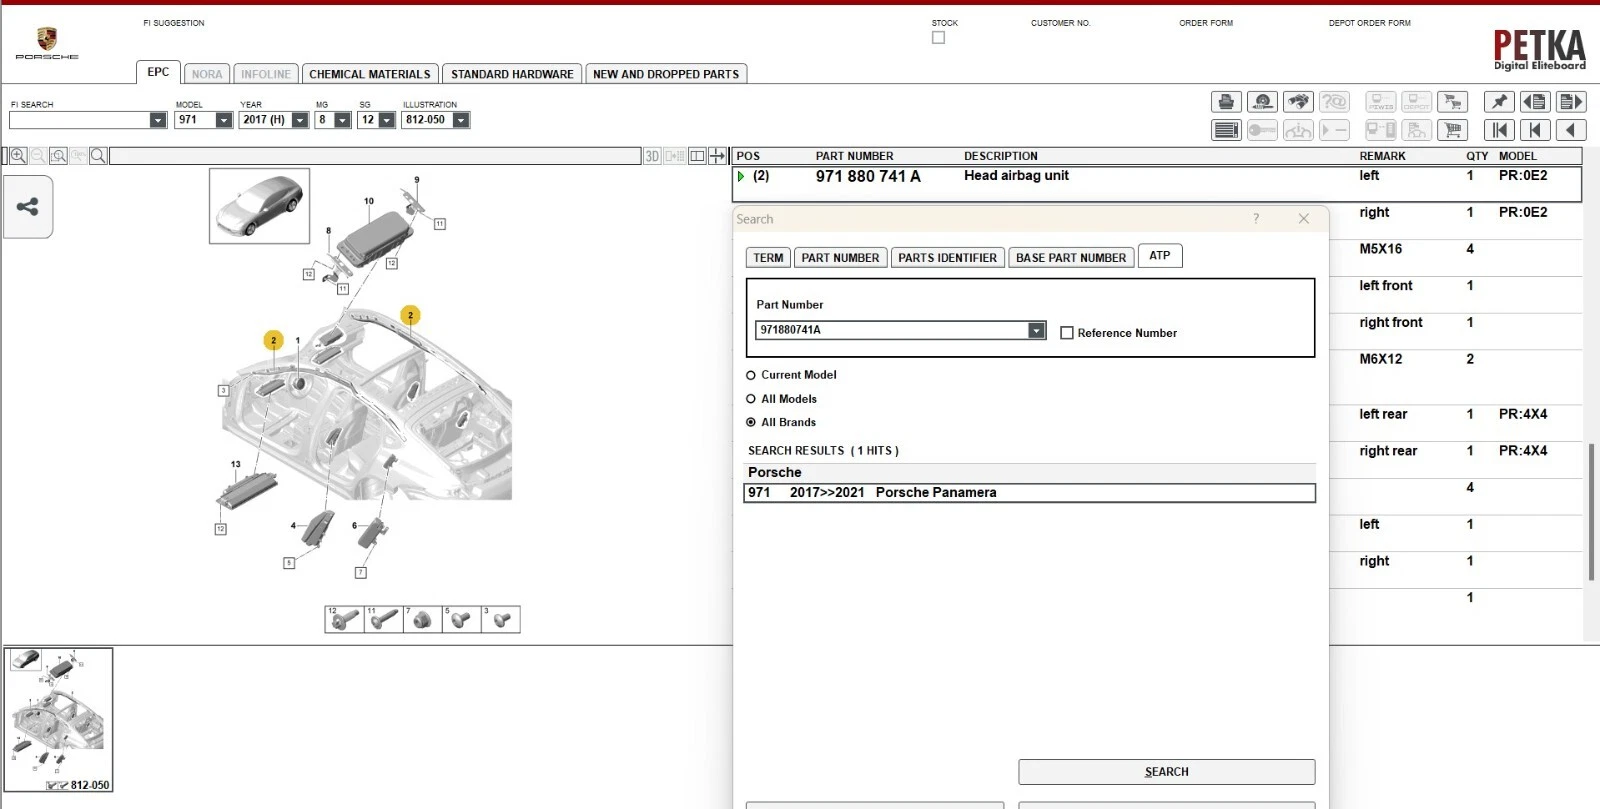Click the yellow position 2 marker on roof

click(x=410, y=315)
